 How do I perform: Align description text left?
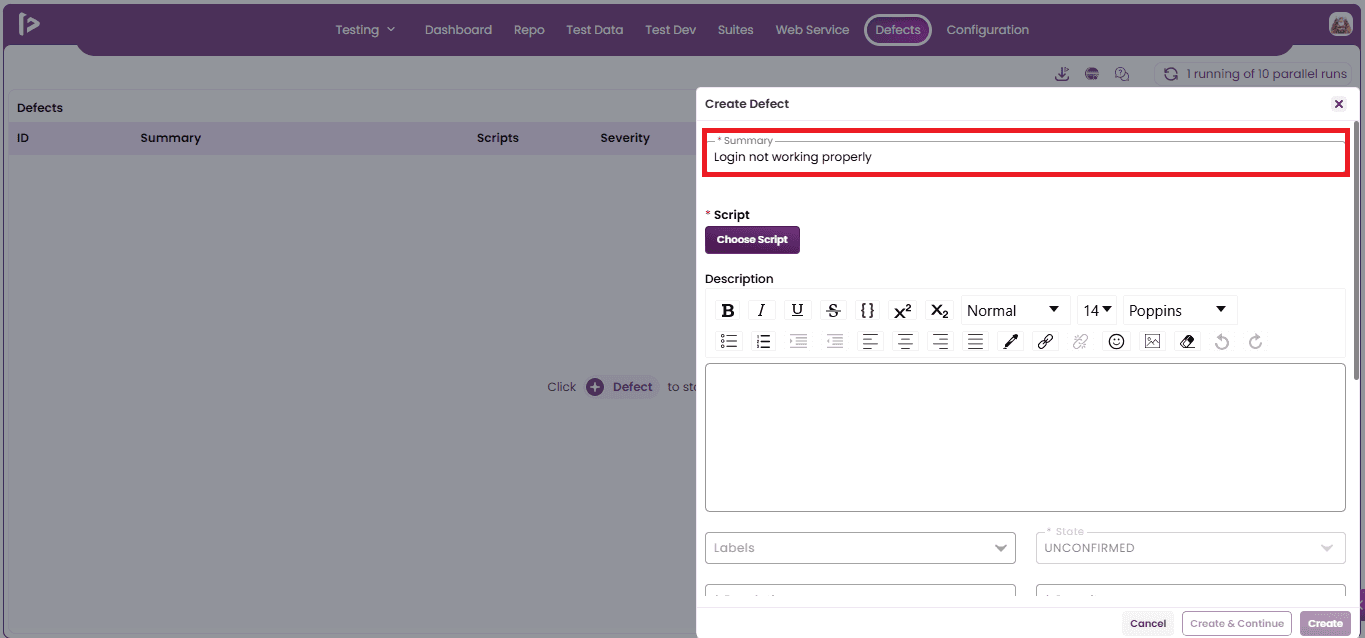870,342
